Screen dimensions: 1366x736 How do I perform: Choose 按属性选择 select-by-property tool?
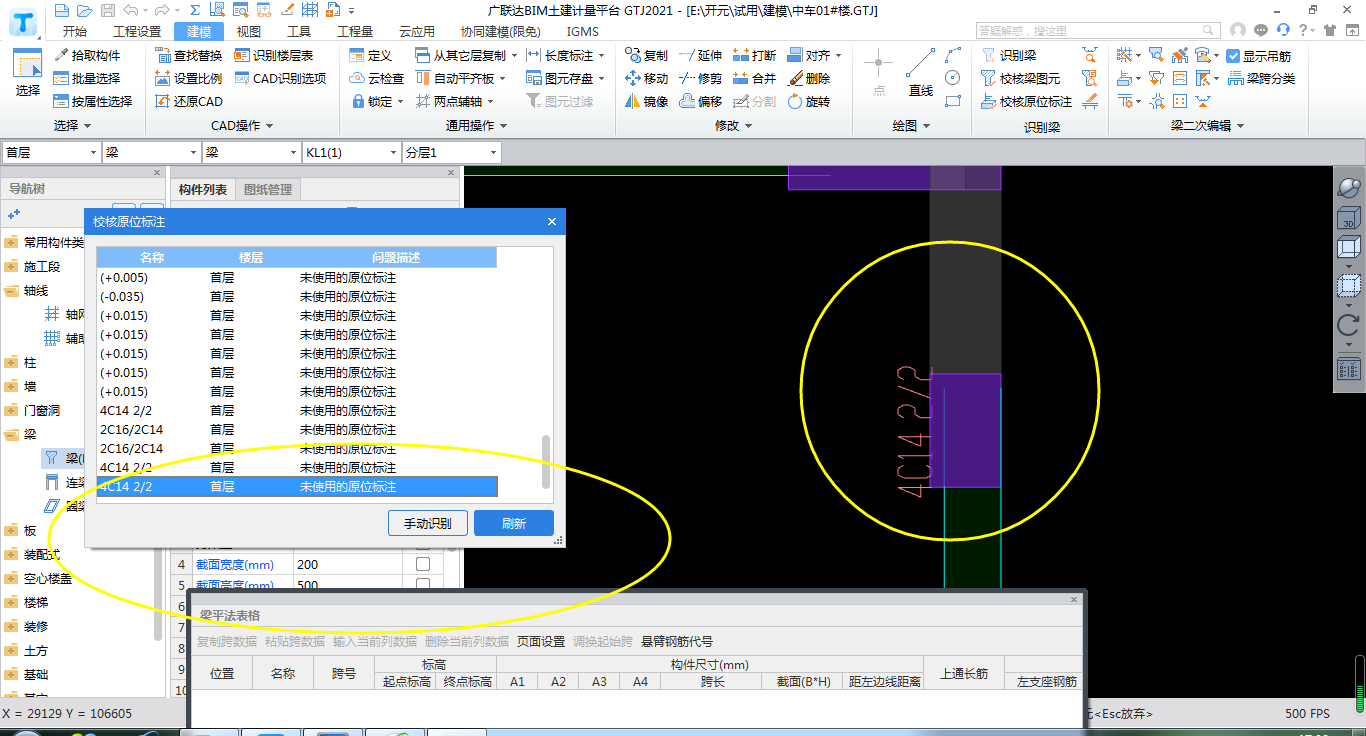pyautogui.click(x=93, y=101)
